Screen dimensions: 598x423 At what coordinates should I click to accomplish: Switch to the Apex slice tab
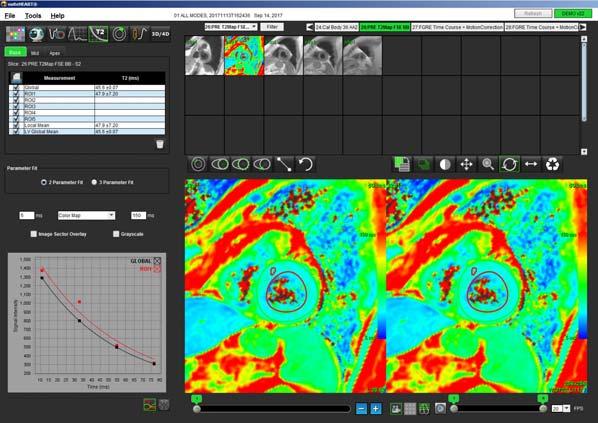coord(55,53)
